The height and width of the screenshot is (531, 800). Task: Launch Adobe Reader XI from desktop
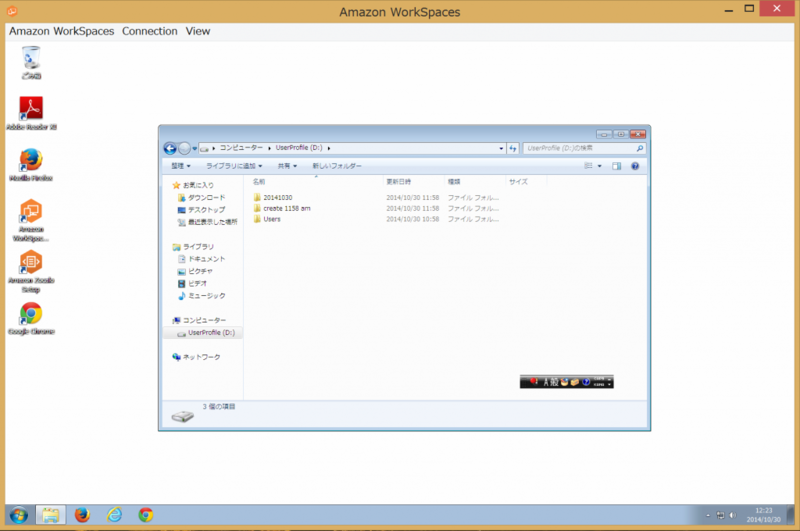click(x=31, y=113)
